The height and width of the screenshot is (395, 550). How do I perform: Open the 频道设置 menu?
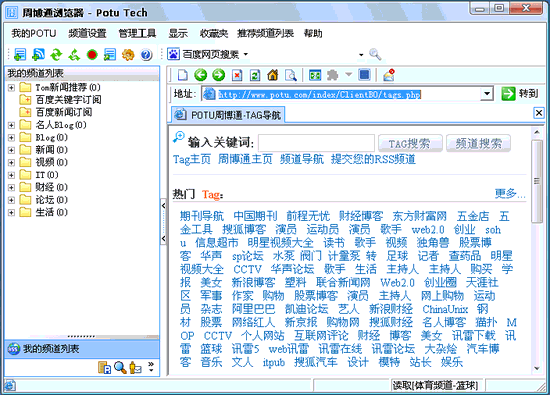click(87, 33)
